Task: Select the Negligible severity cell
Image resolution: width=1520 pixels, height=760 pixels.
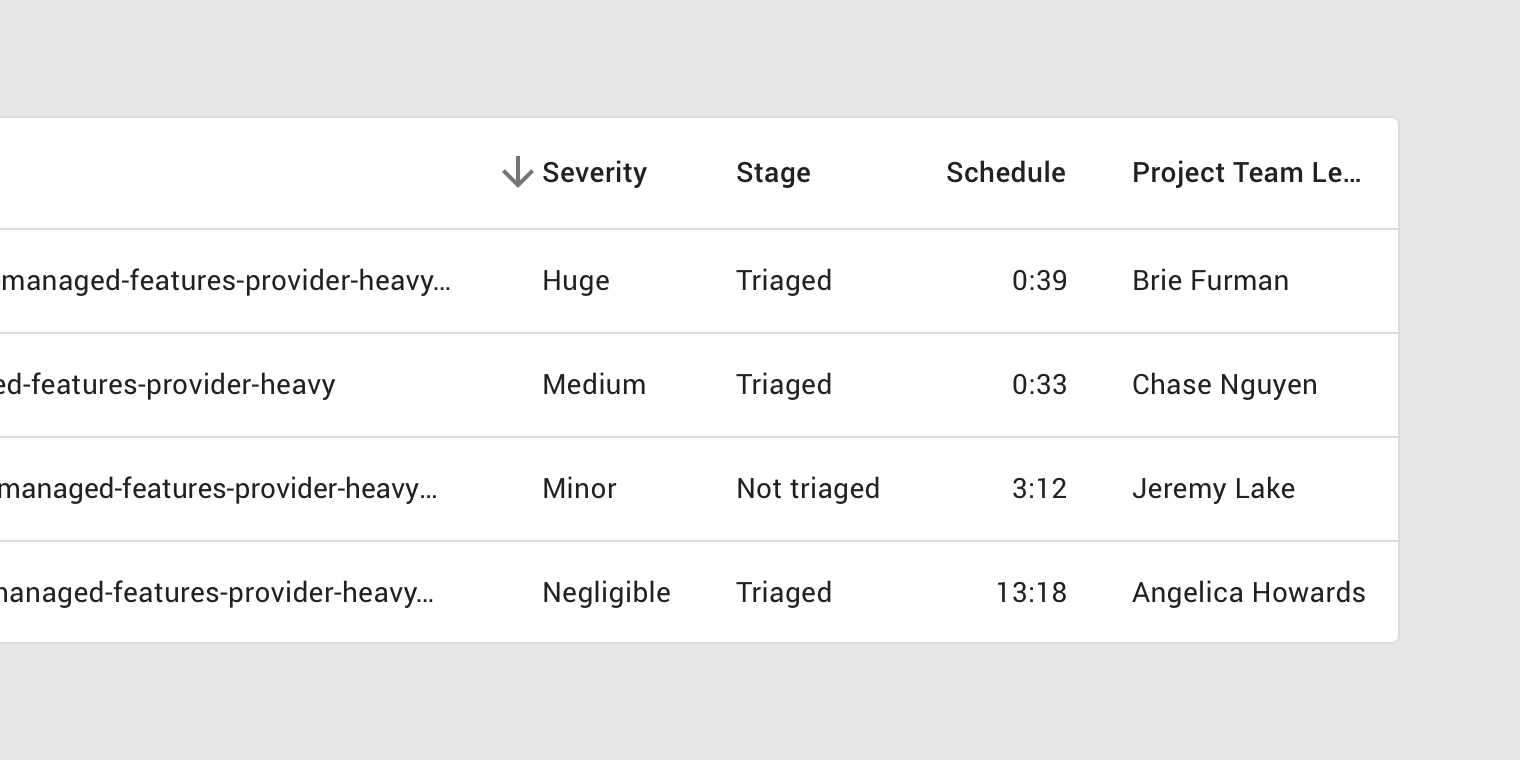Action: (x=606, y=593)
